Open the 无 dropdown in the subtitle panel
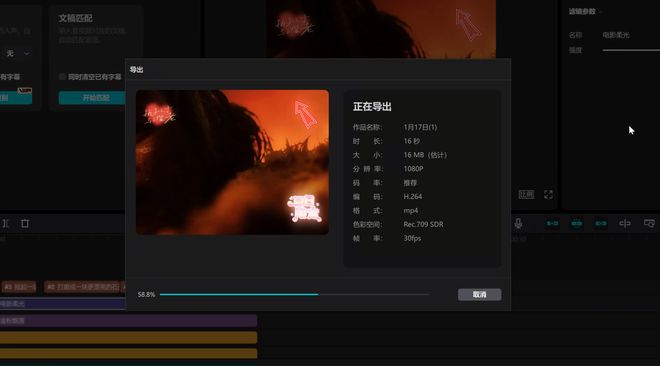Image resolution: width=660 pixels, height=366 pixels. [17, 53]
